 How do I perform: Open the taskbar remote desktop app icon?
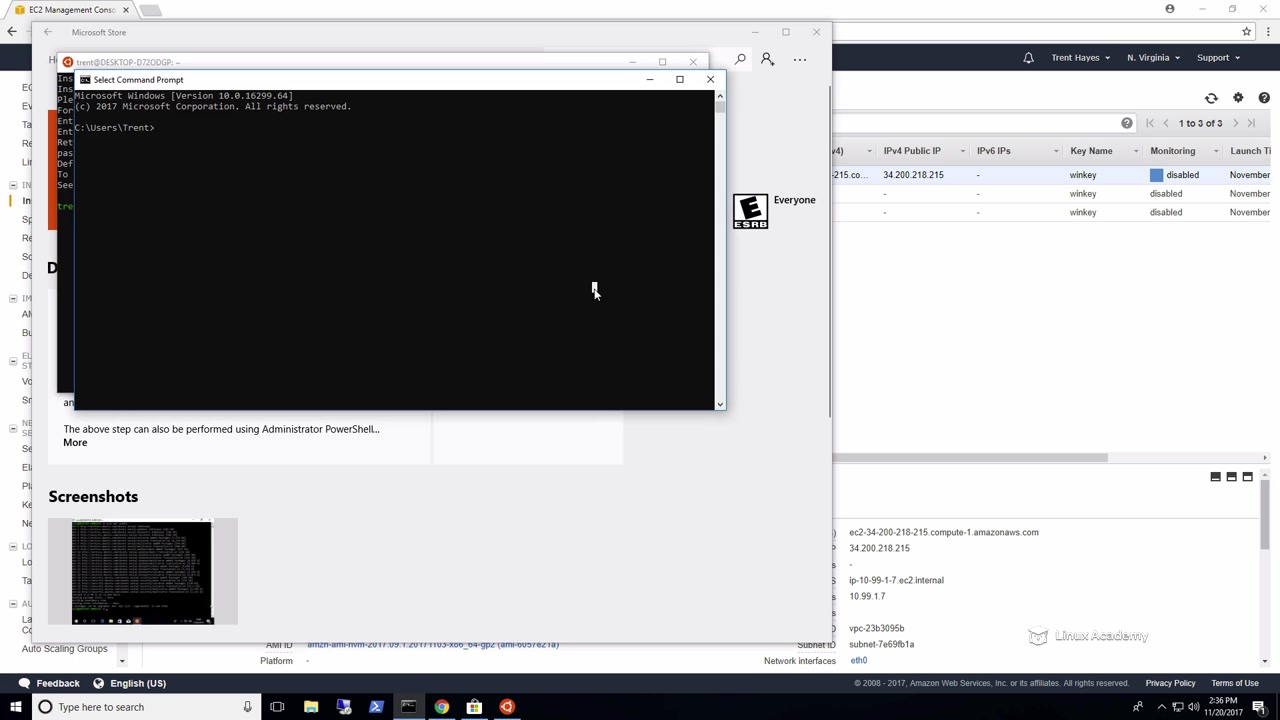click(344, 707)
